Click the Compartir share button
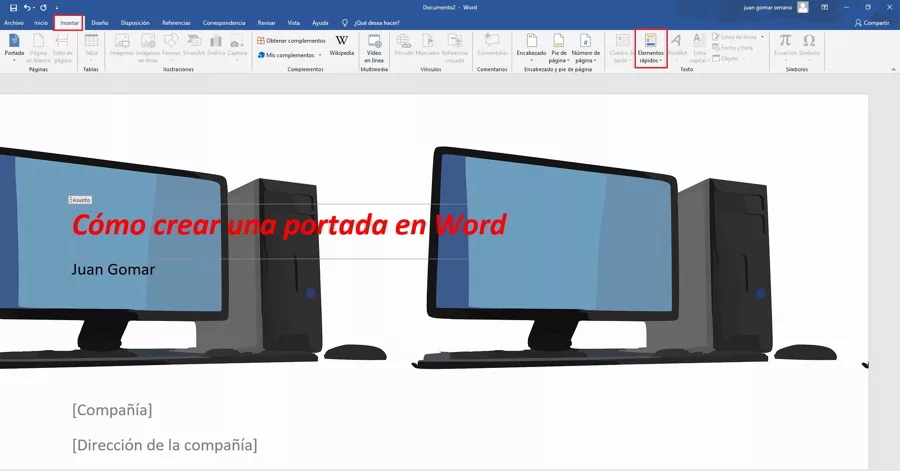Viewport: 900px width, 471px height. [872, 23]
